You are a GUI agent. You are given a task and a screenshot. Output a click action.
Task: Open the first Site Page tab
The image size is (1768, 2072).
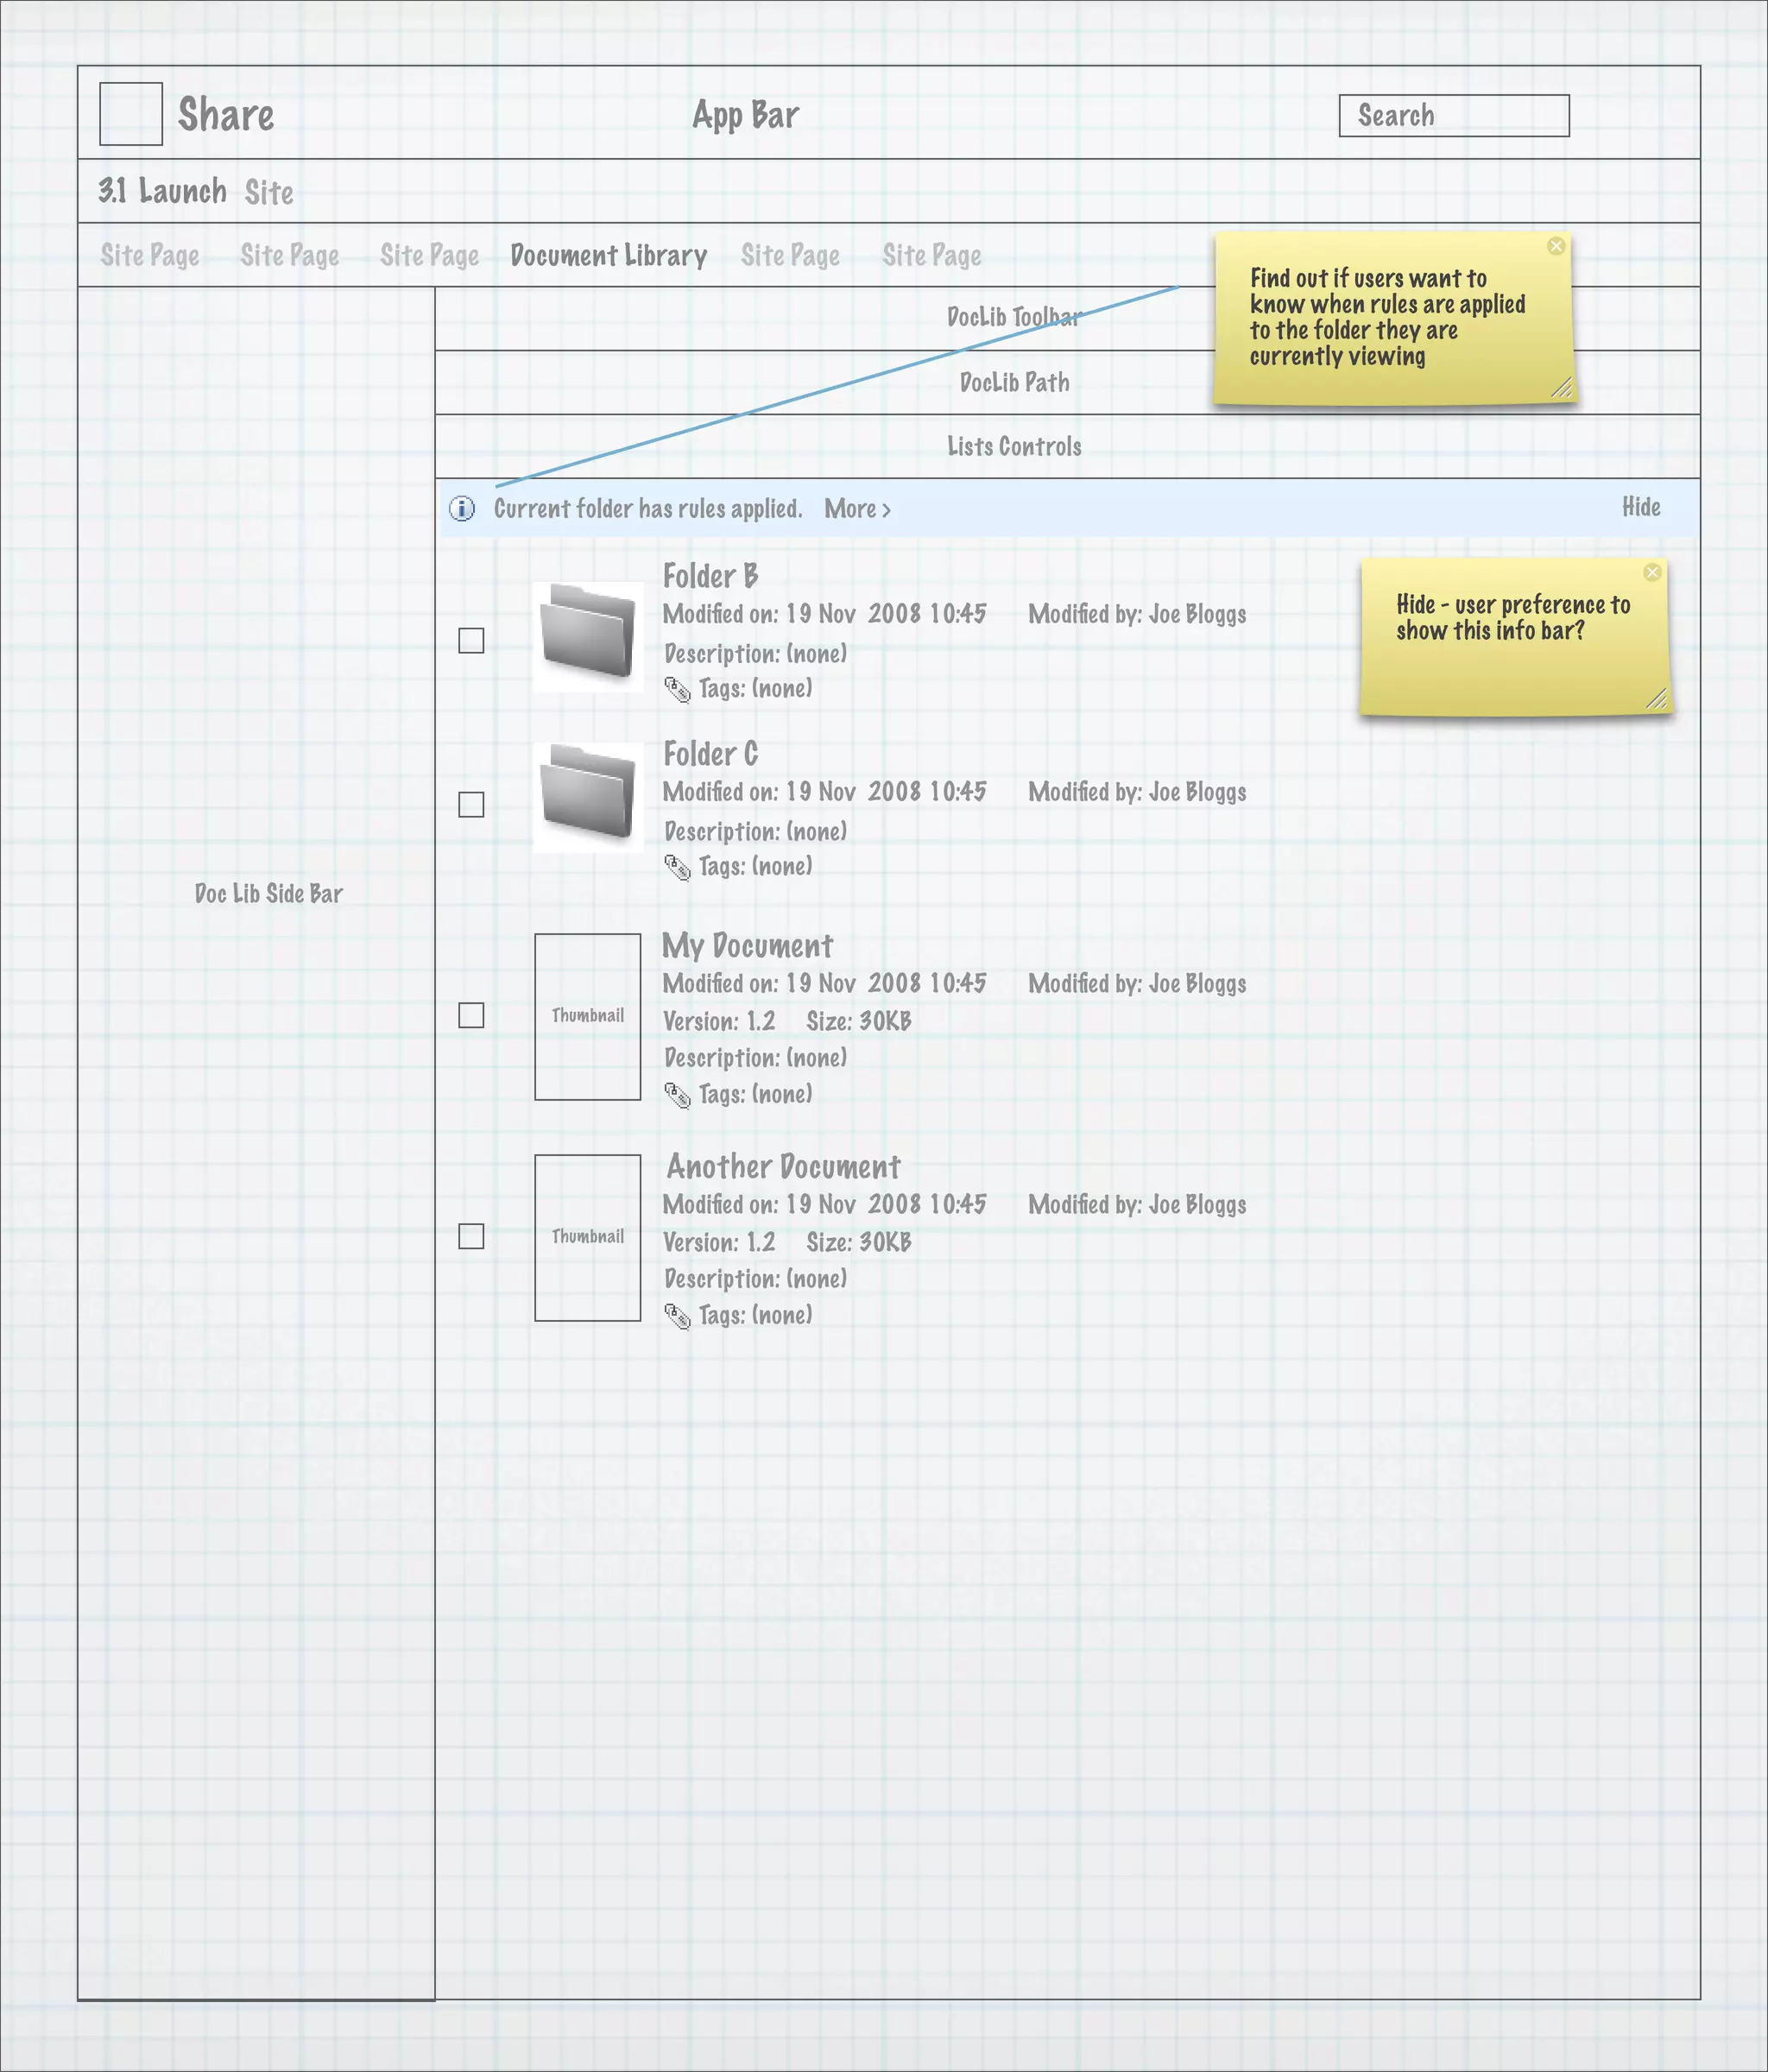coord(150,256)
